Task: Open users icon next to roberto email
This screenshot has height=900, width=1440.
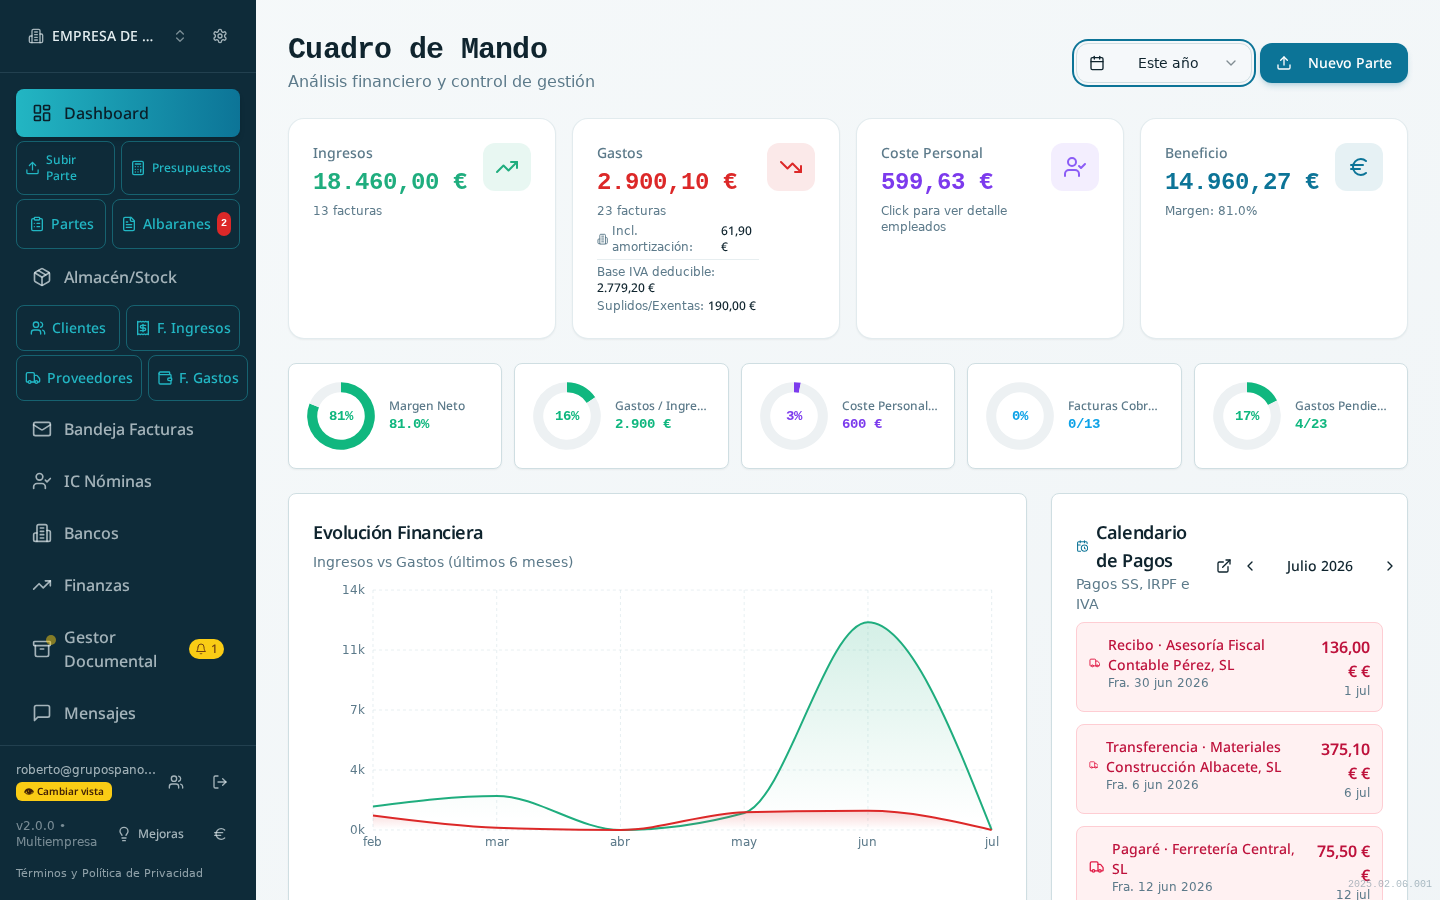Action: pyautogui.click(x=176, y=782)
